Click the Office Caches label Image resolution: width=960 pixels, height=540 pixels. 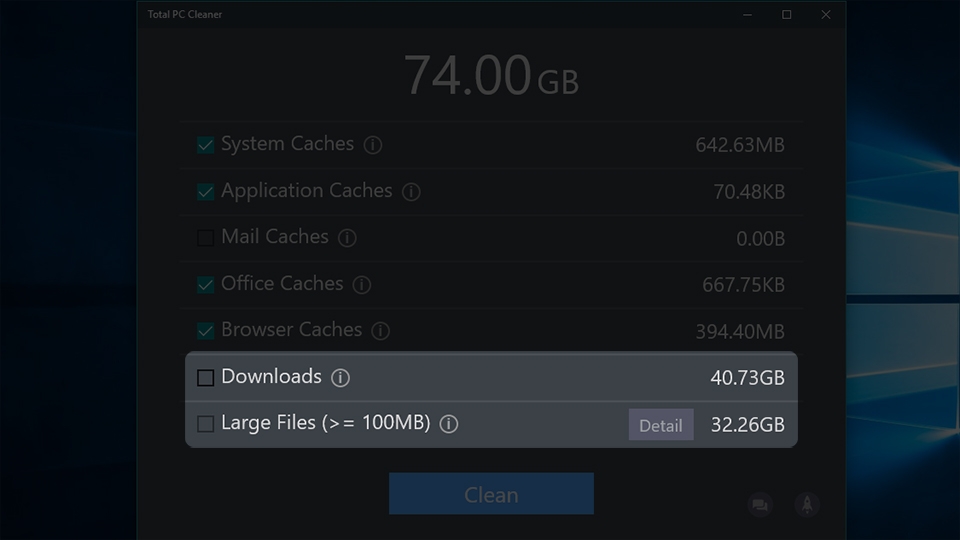coord(282,283)
